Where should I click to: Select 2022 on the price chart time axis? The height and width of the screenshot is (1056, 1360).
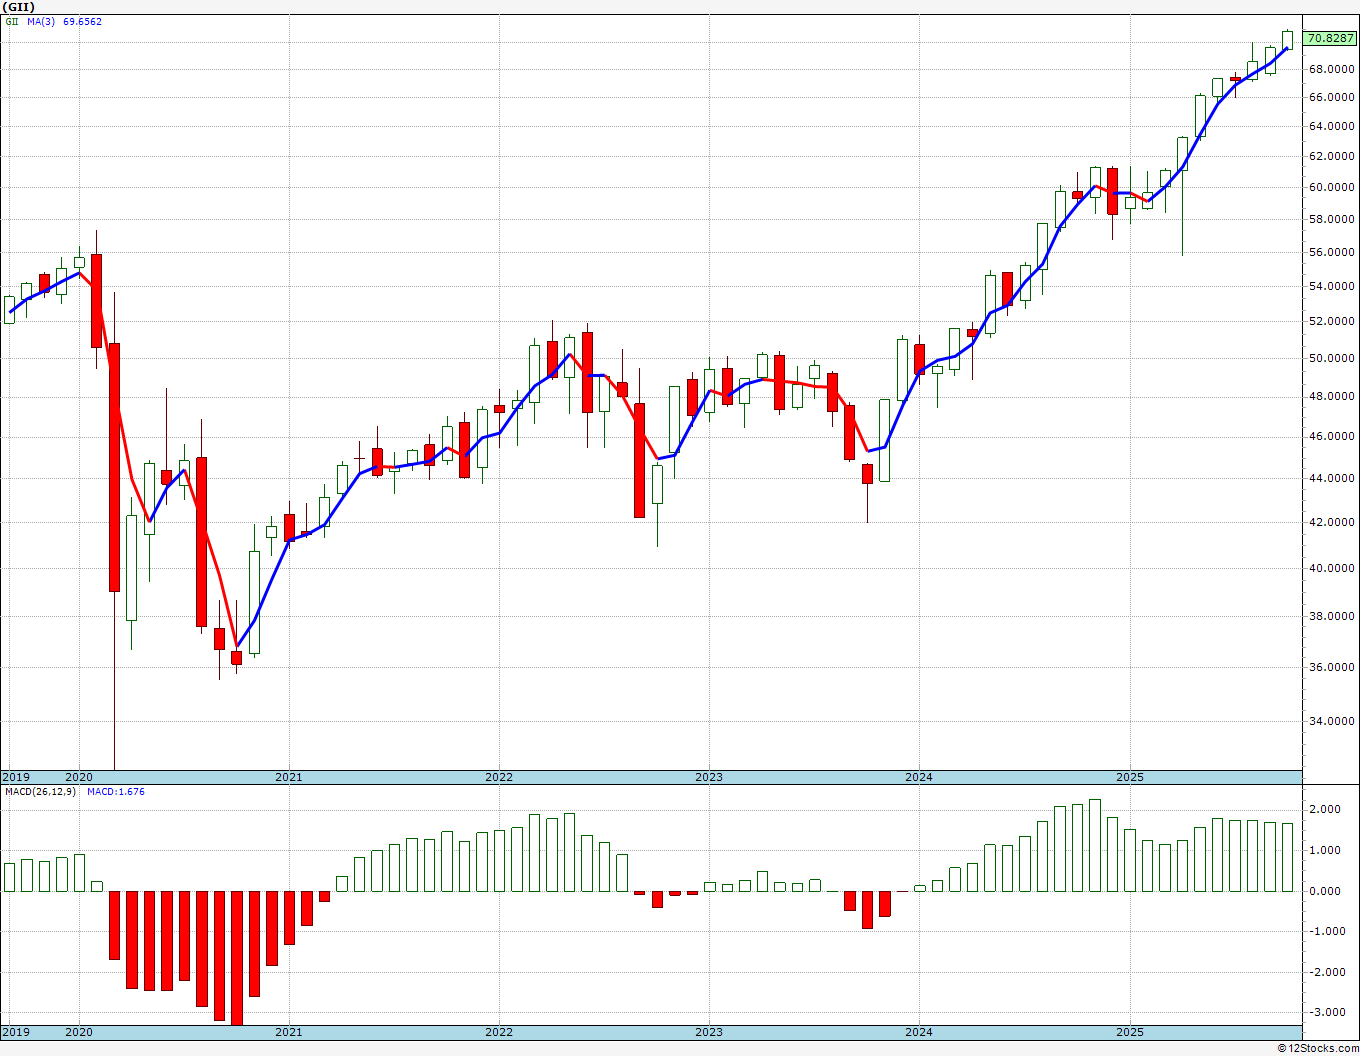(x=499, y=777)
